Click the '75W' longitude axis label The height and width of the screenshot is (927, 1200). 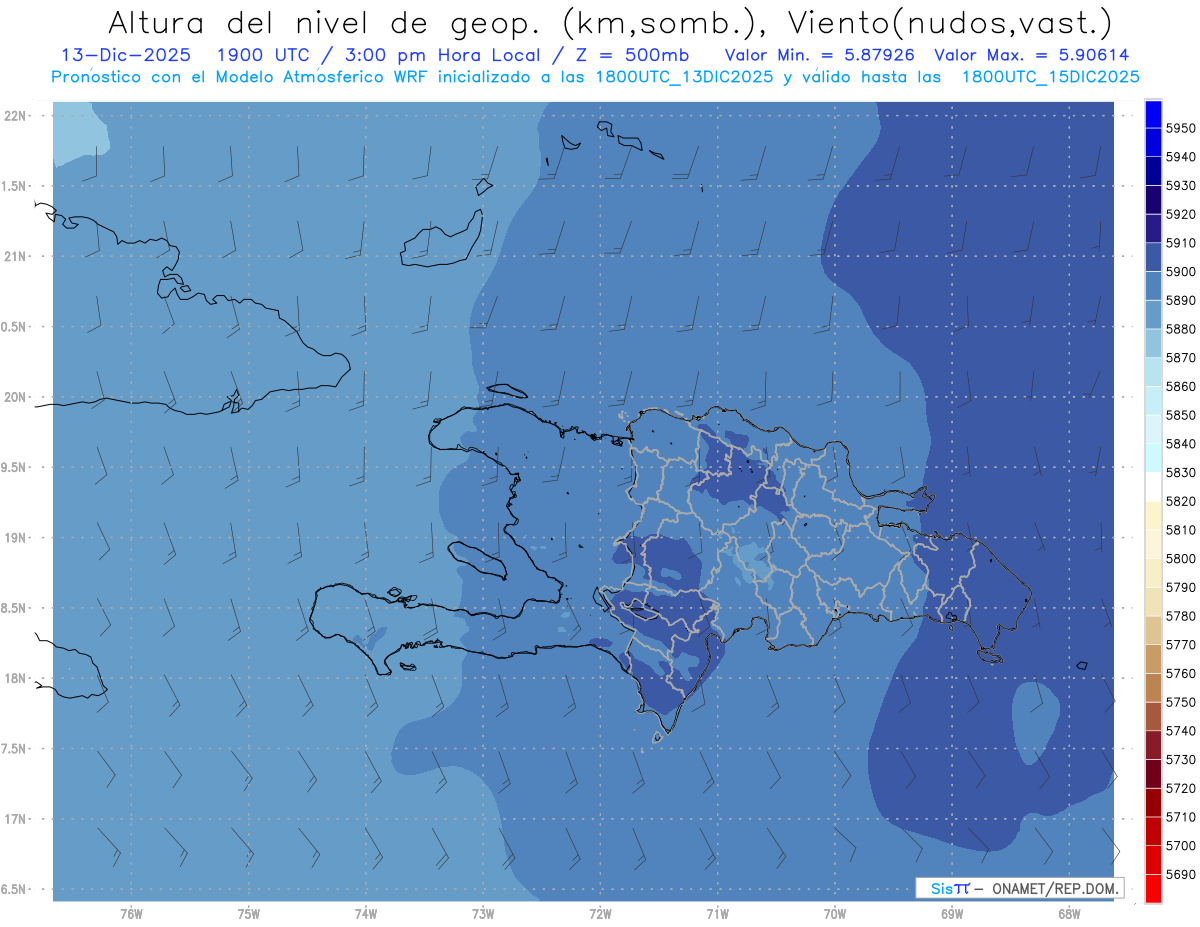[249, 914]
